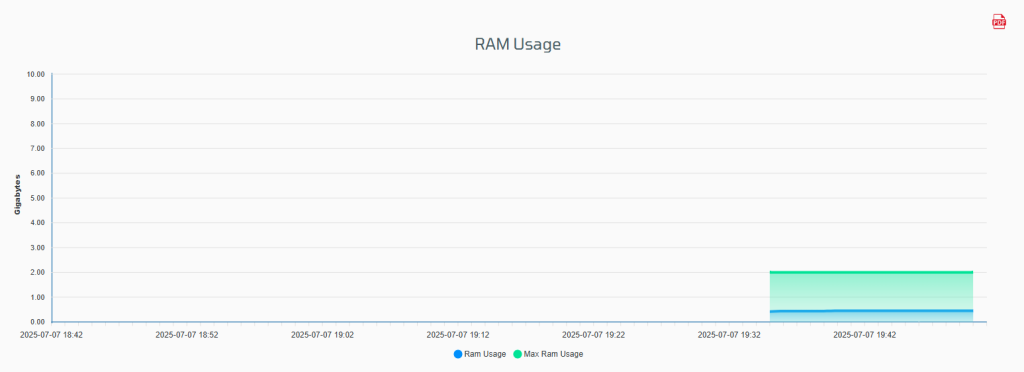Click the 2.00 y-axis value
This screenshot has width=1024, height=372.
tap(37, 273)
